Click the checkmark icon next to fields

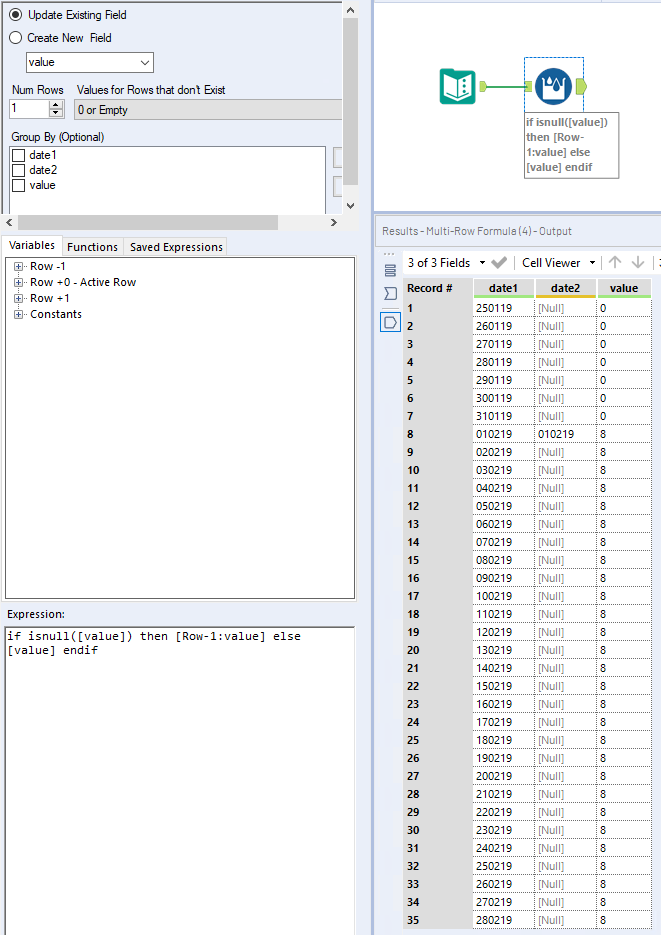[499, 262]
